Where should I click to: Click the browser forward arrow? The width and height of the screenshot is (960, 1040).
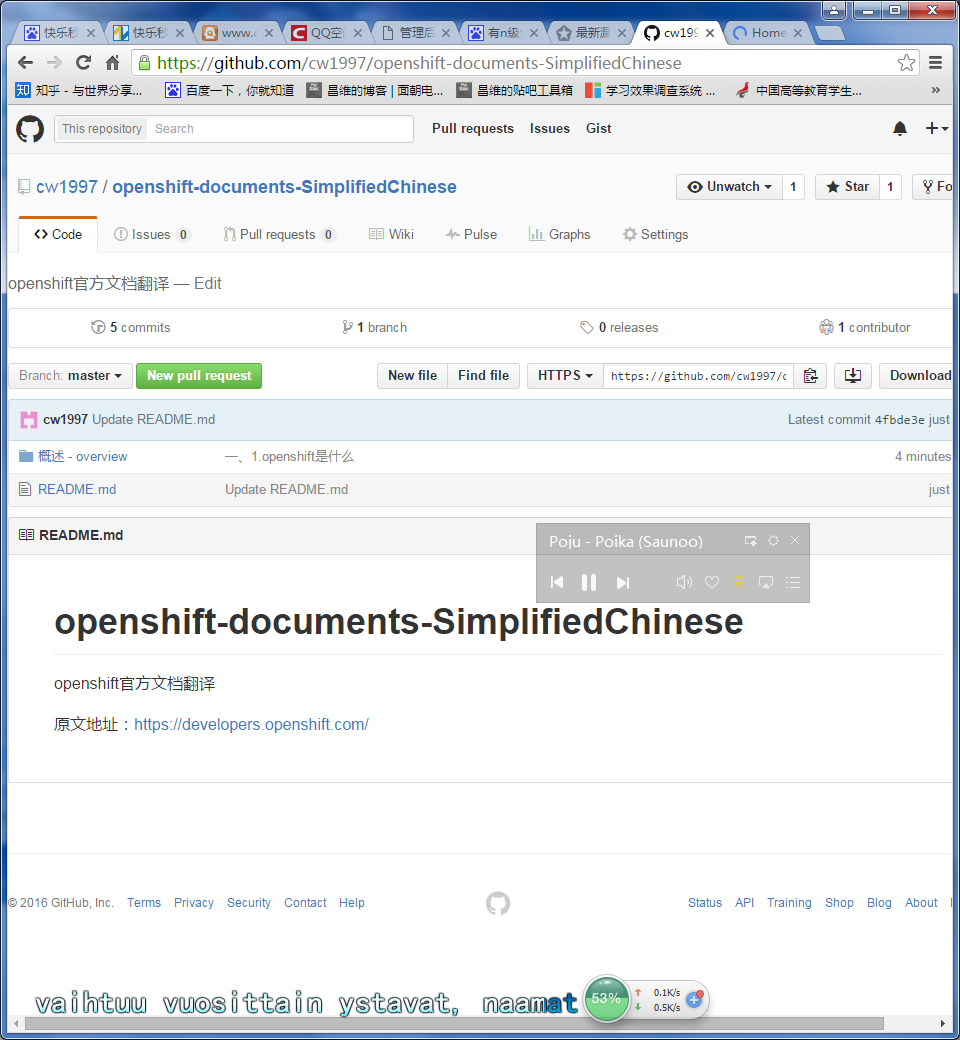coord(54,63)
